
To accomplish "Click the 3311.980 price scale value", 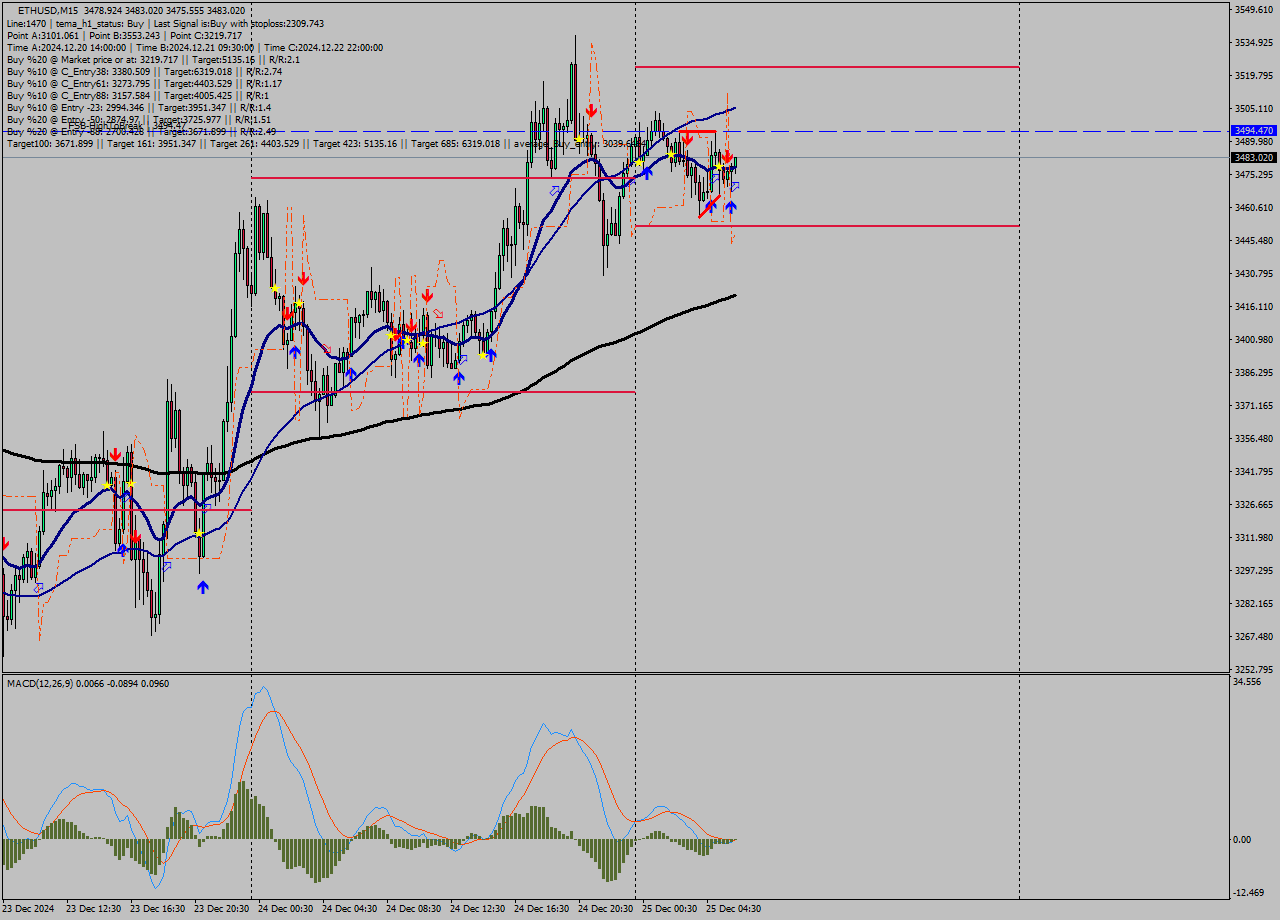I will click(x=1254, y=537).
